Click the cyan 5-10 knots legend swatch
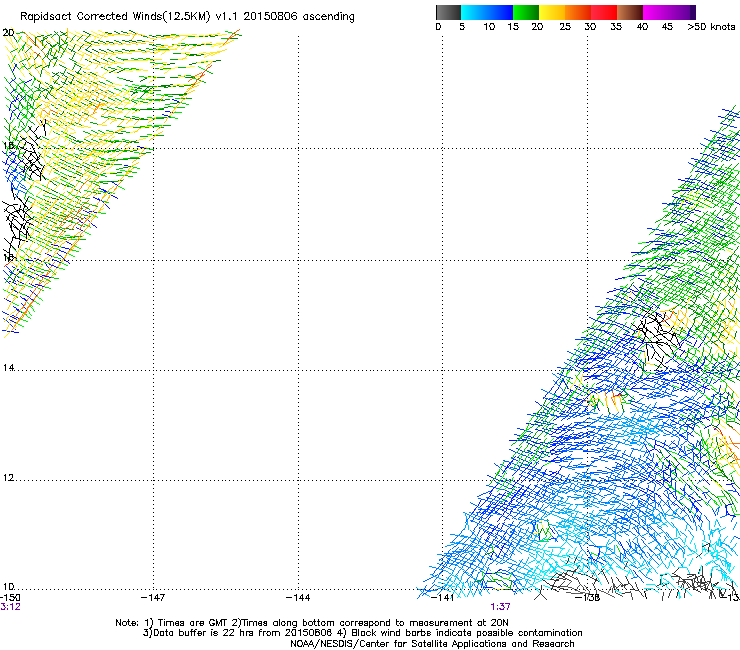The width and height of the screenshot is (740, 650). click(x=474, y=12)
